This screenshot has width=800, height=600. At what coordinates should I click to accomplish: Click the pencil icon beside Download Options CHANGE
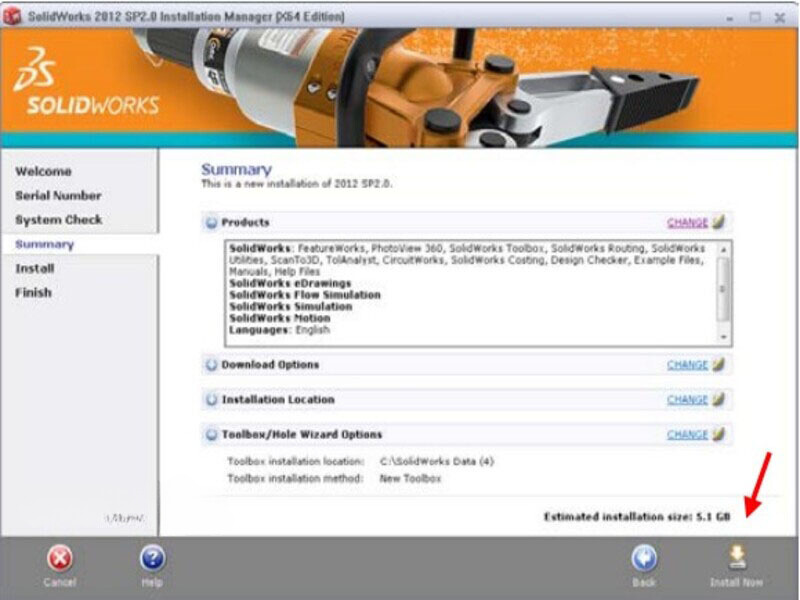coord(718,364)
